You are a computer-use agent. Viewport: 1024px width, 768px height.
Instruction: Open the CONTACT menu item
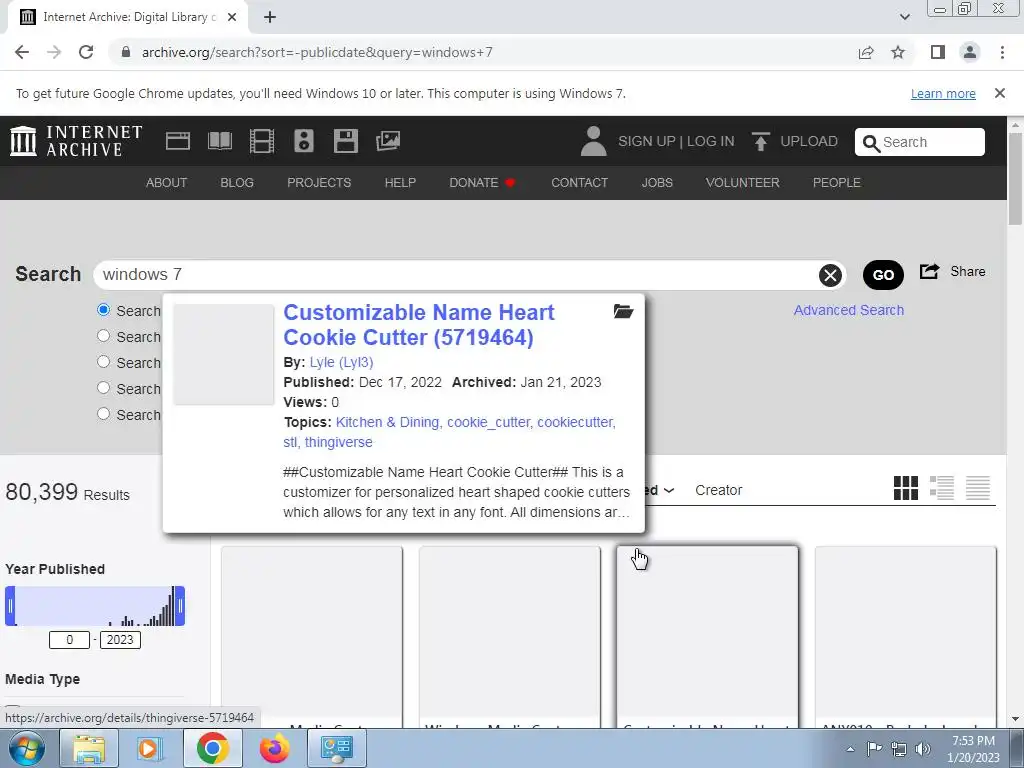click(579, 183)
